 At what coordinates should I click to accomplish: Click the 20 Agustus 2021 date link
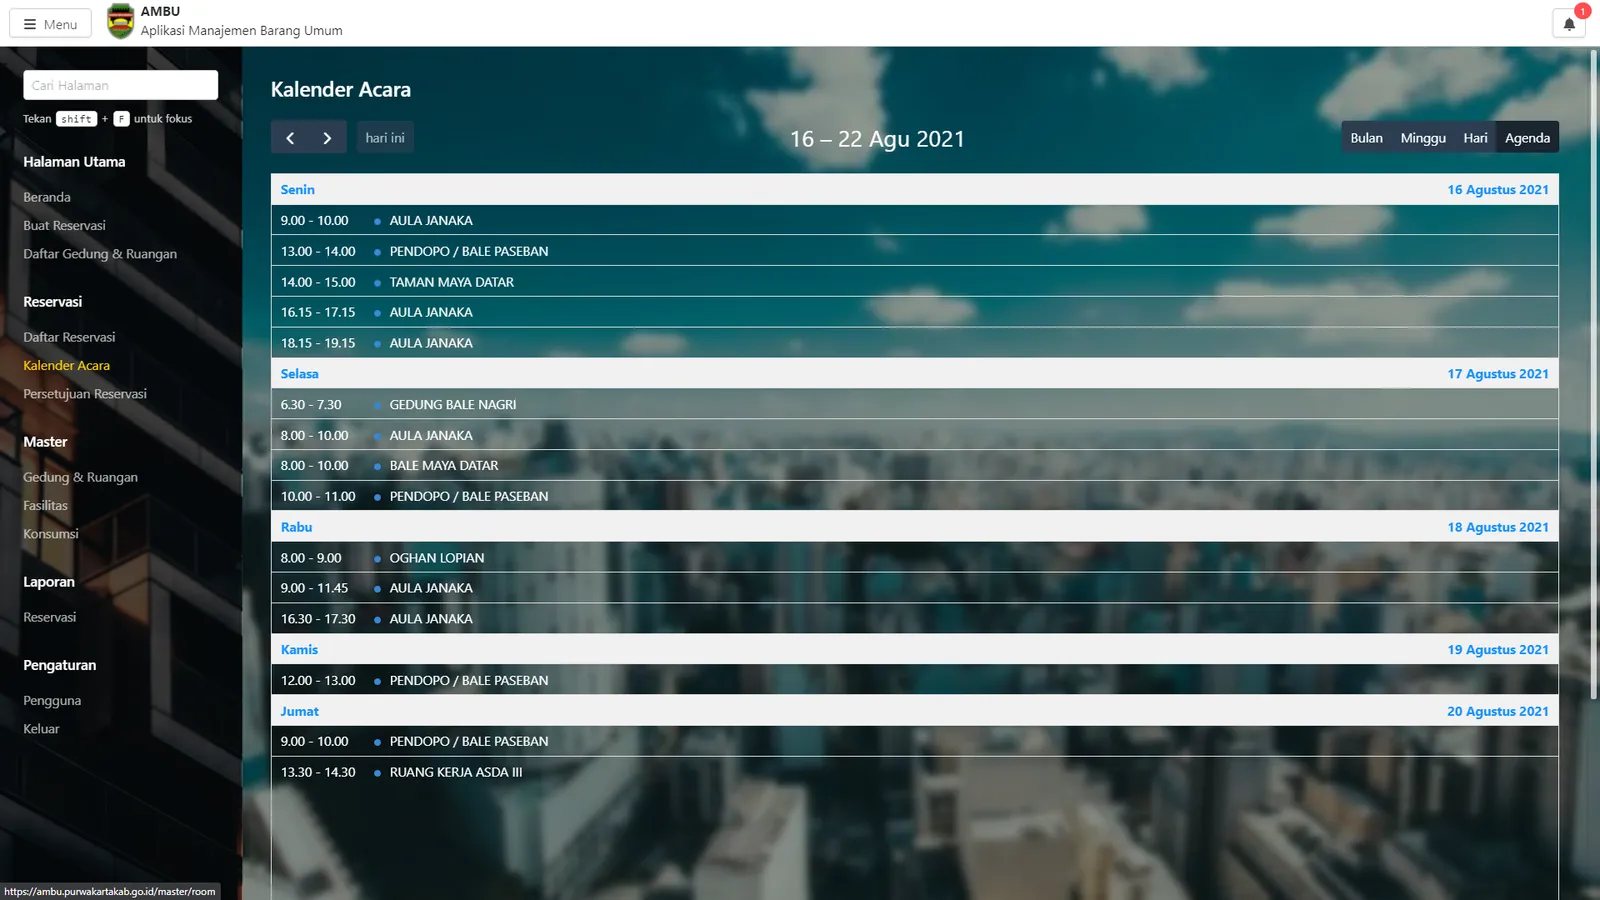(1497, 711)
